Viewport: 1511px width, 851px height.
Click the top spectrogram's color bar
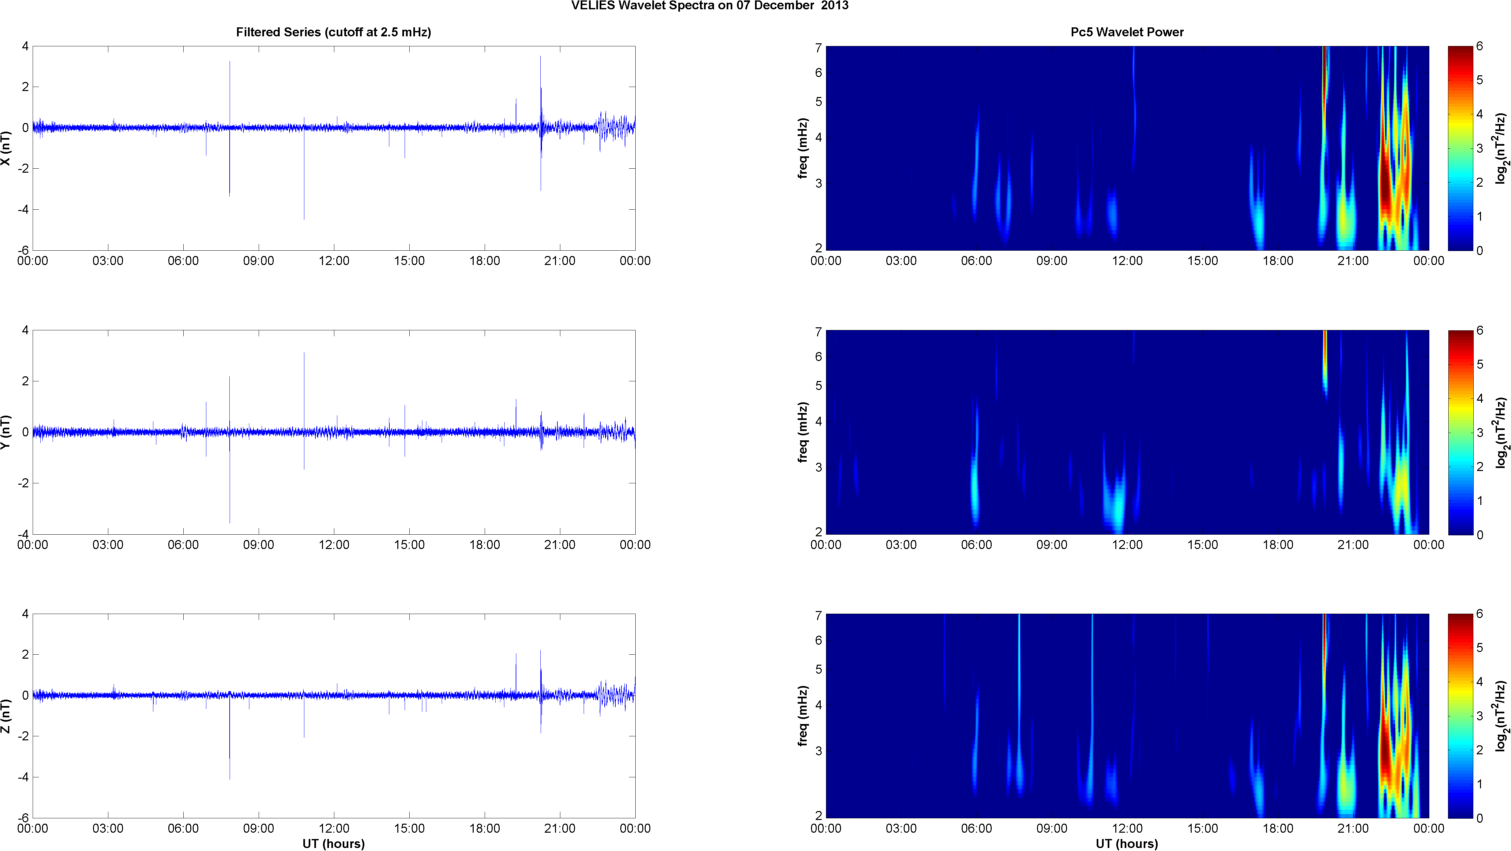tap(1460, 148)
